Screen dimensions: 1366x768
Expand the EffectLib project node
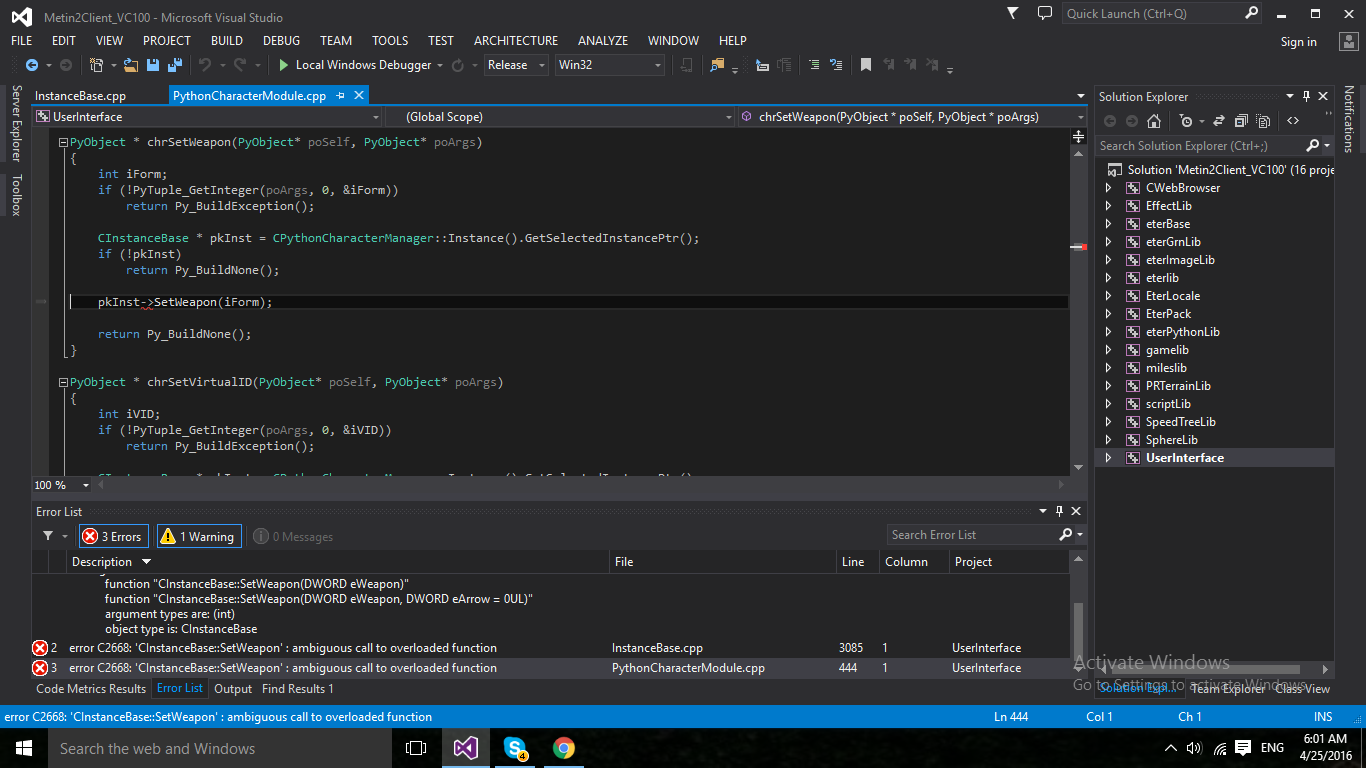pyautogui.click(x=1108, y=206)
